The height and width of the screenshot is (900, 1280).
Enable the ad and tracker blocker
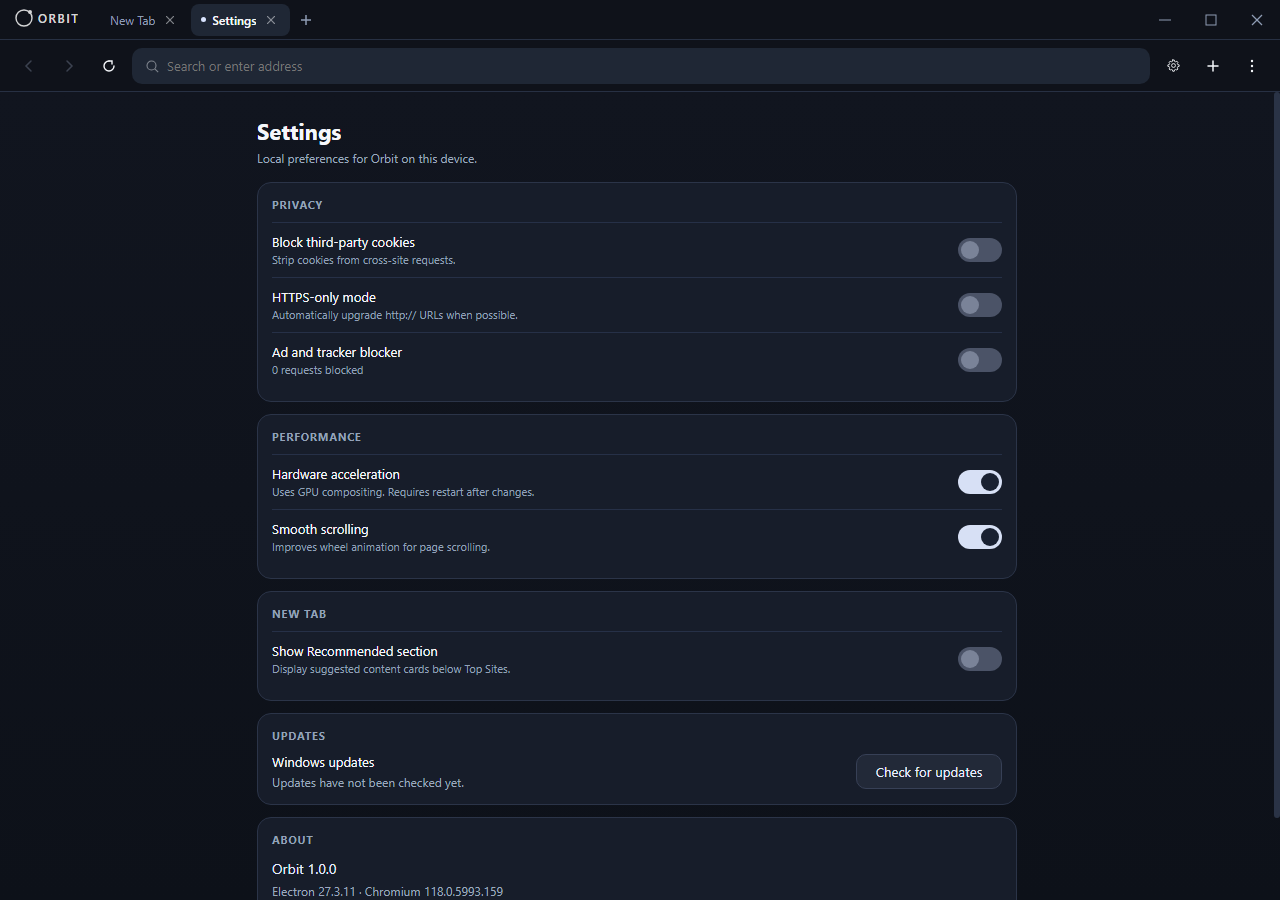coord(979,360)
